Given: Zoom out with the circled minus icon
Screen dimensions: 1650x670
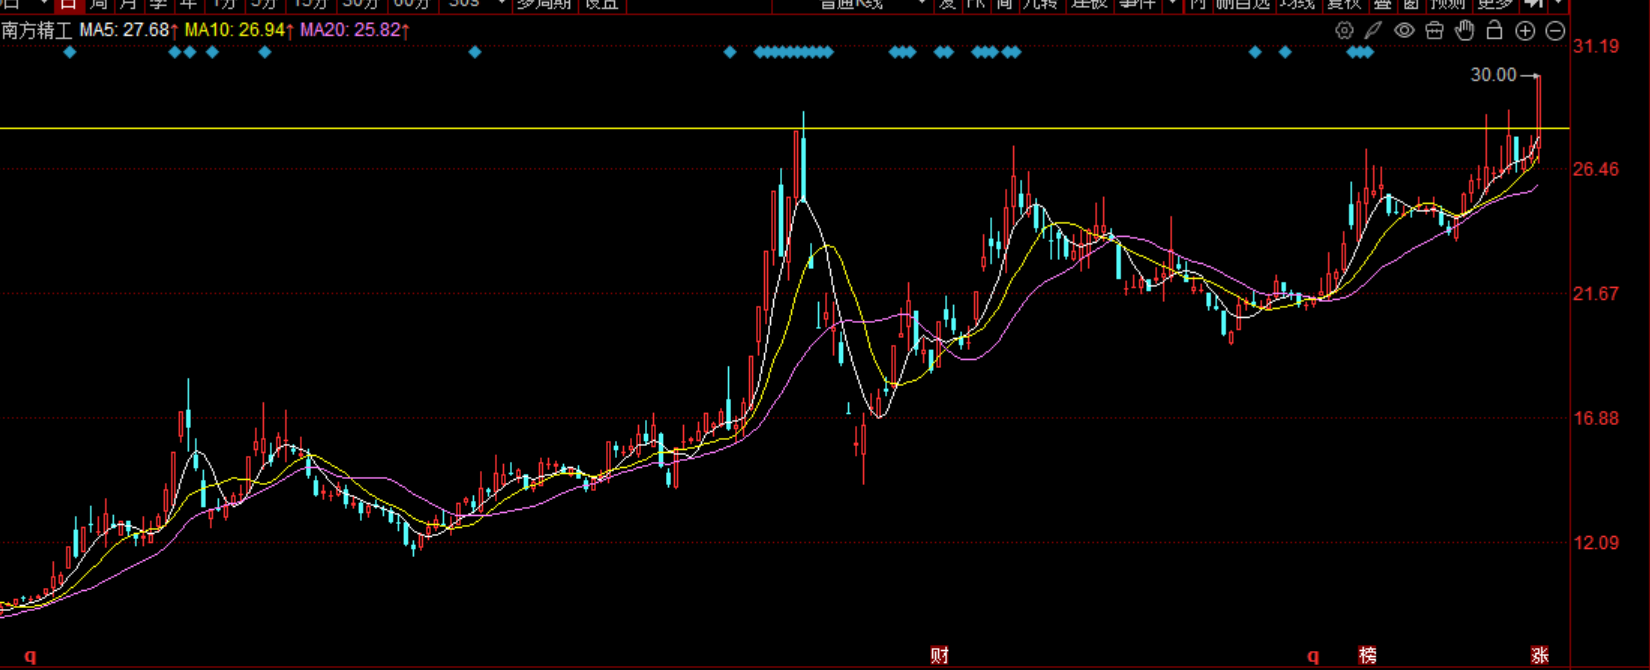Looking at the screenshot, I should click(x=1555, y=31).
